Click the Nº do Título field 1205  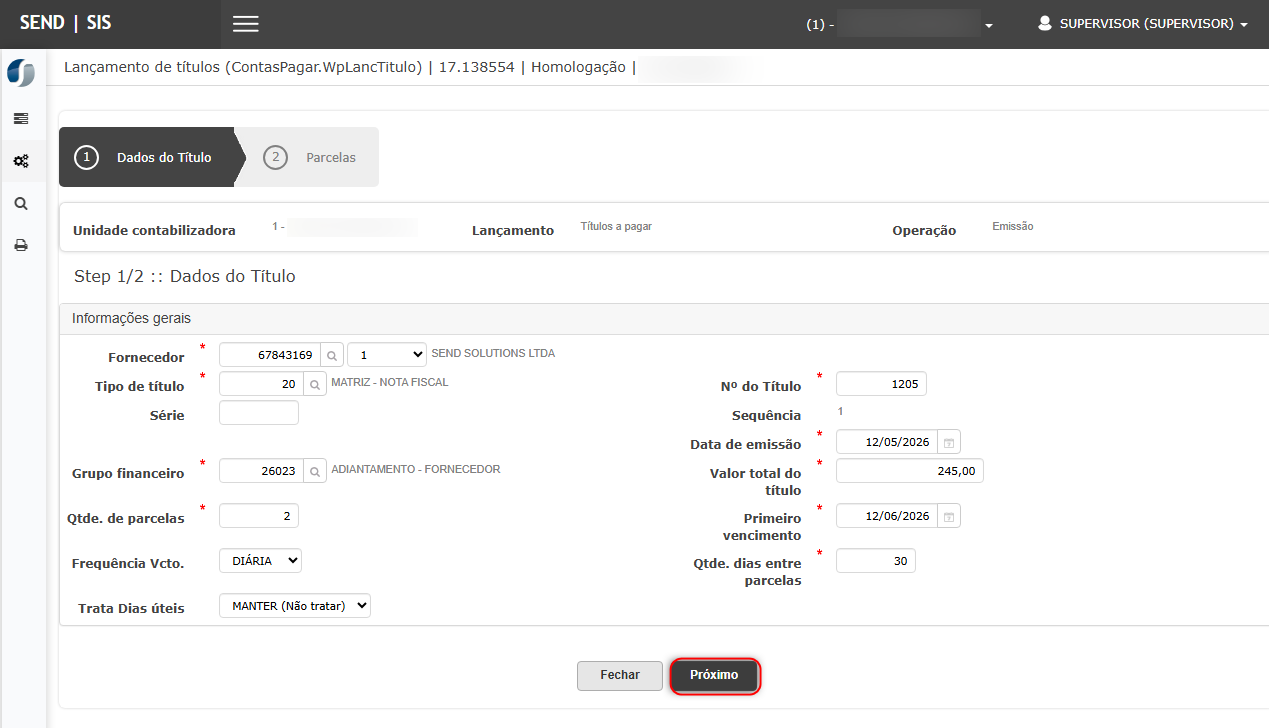point(881,384)
